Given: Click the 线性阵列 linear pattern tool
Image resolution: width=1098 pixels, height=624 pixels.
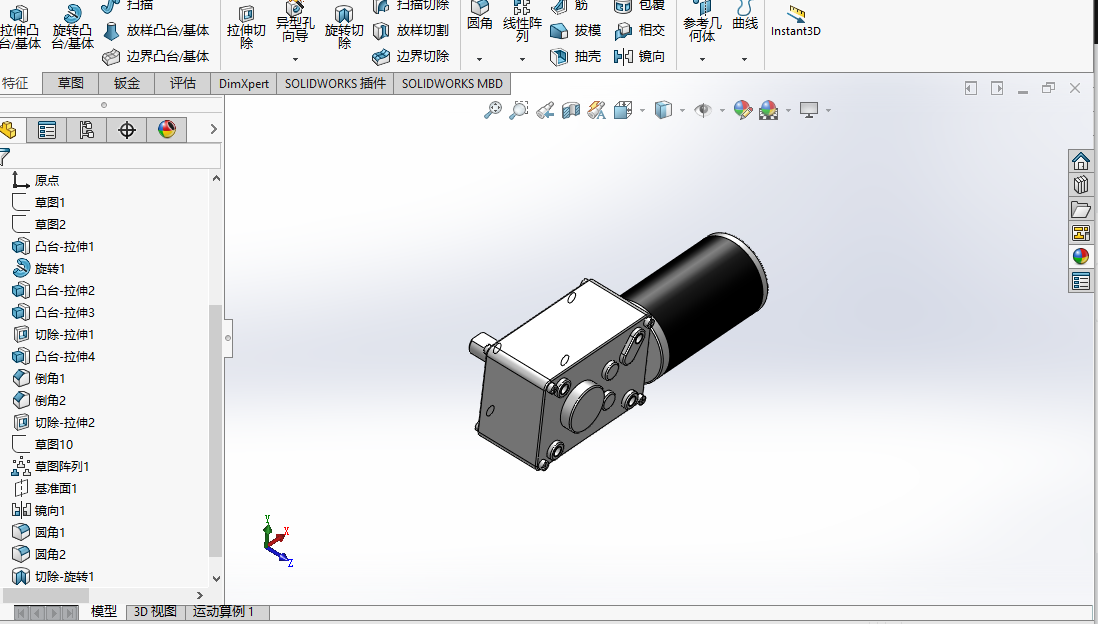Looking at the screenshot, I should pos(522,22).
